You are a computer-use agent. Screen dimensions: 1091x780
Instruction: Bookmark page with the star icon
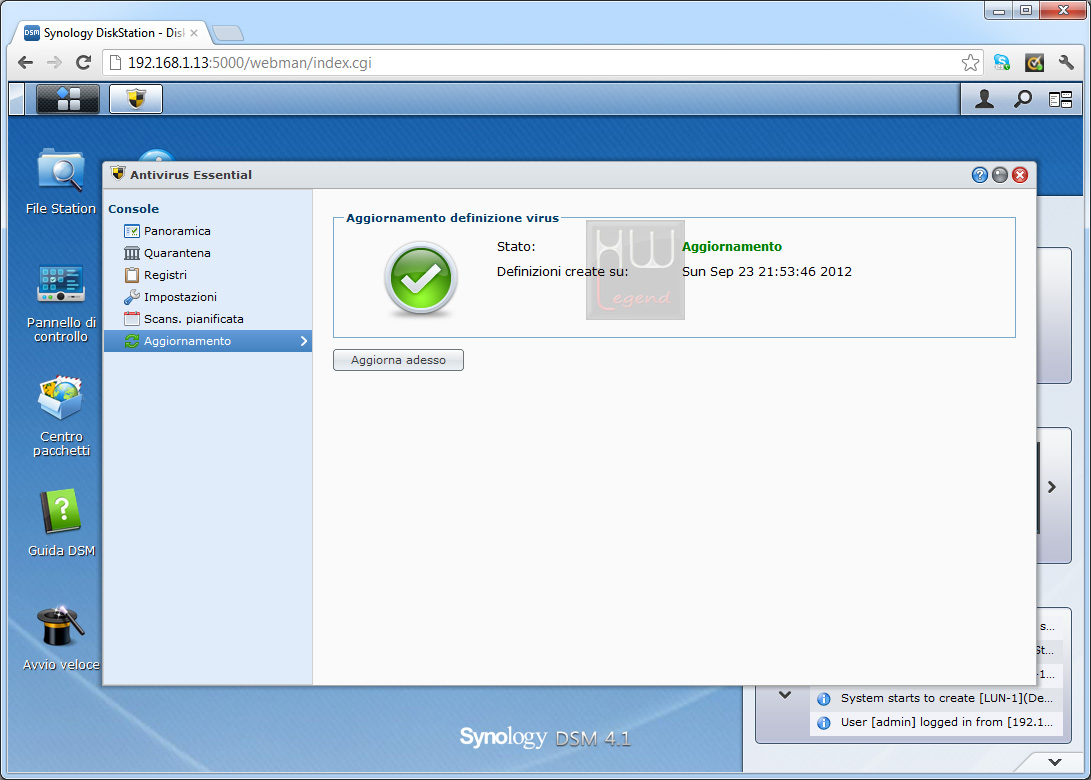coord(970,63)
